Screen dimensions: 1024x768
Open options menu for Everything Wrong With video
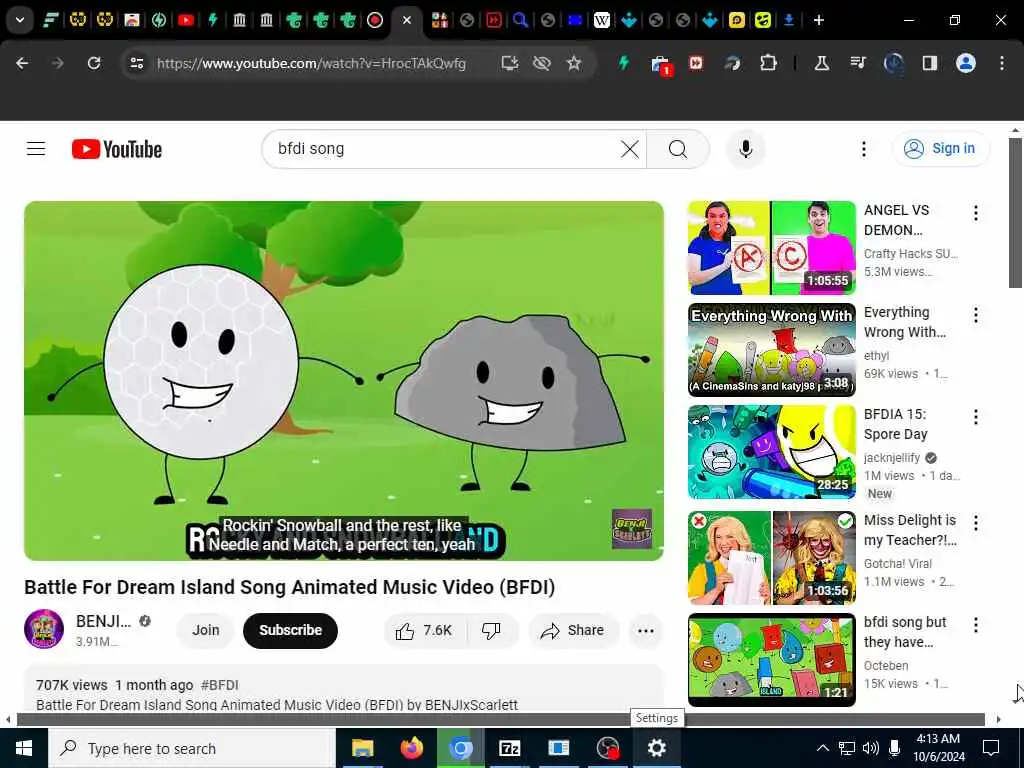975,315
